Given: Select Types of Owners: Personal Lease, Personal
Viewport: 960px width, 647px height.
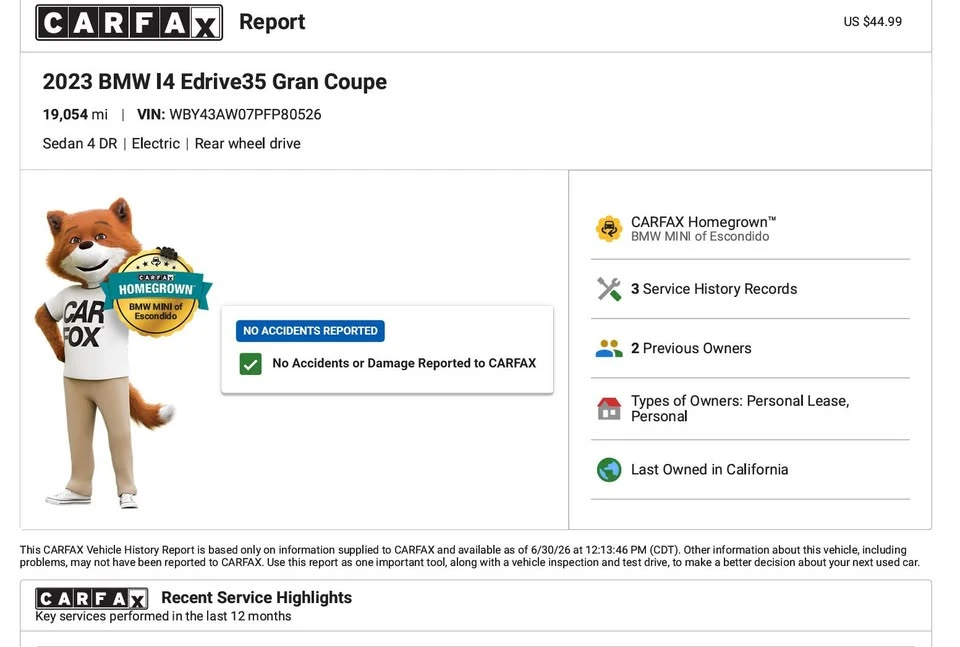Looking at the screenshot, I should (x=750, y=408).
